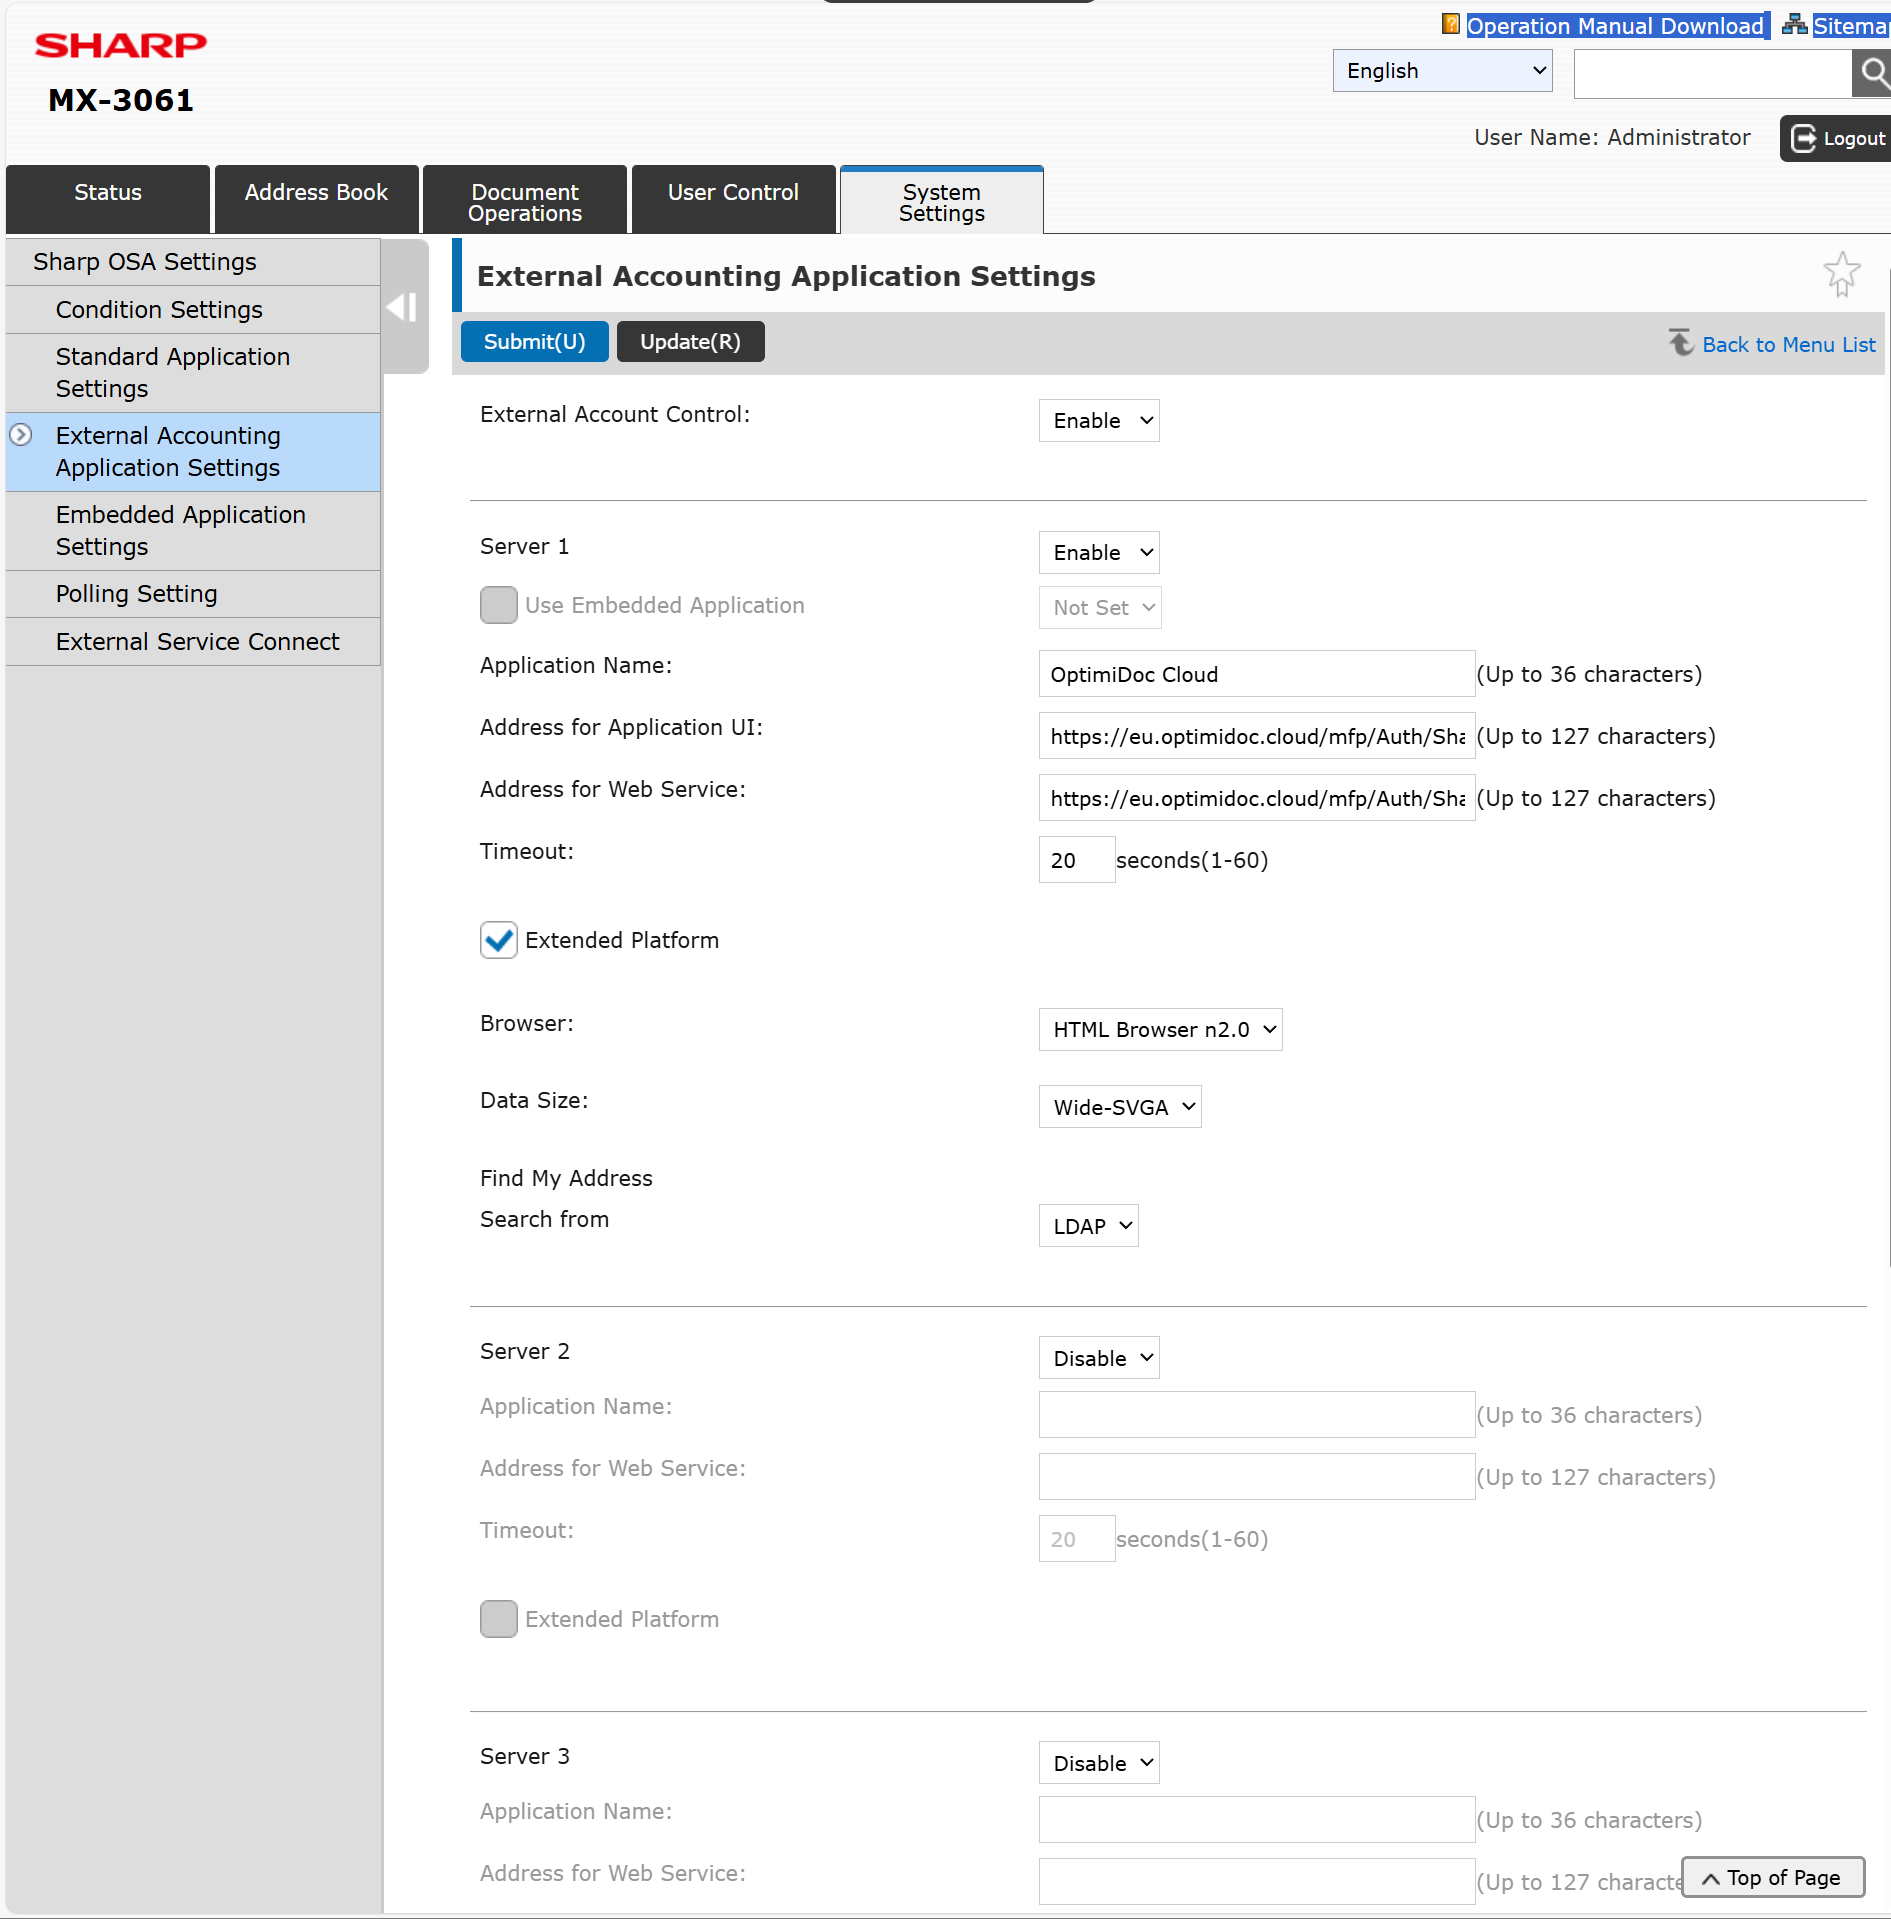Click the Back to Menu List arrow icon
Viewport: 1891px width, 1919px height.
point(1680,343)
